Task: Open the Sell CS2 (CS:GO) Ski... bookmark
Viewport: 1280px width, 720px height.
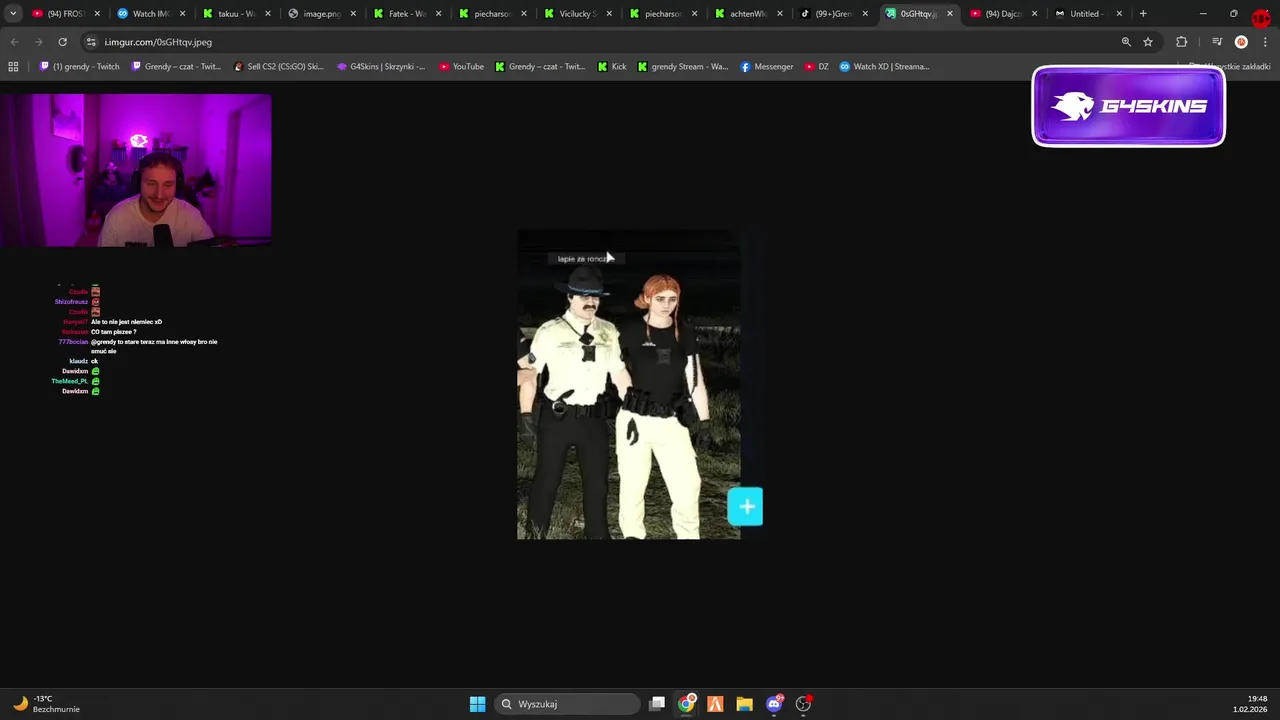Action: [x=278, y=67]
